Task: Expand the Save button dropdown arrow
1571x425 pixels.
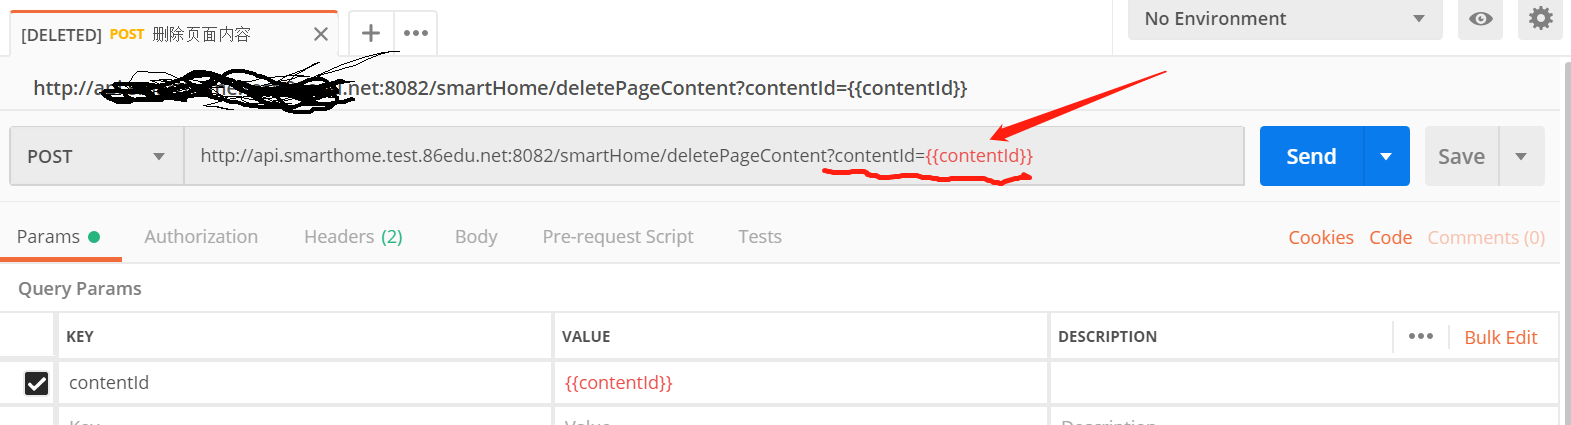Action: click(x=1521, y=156)
